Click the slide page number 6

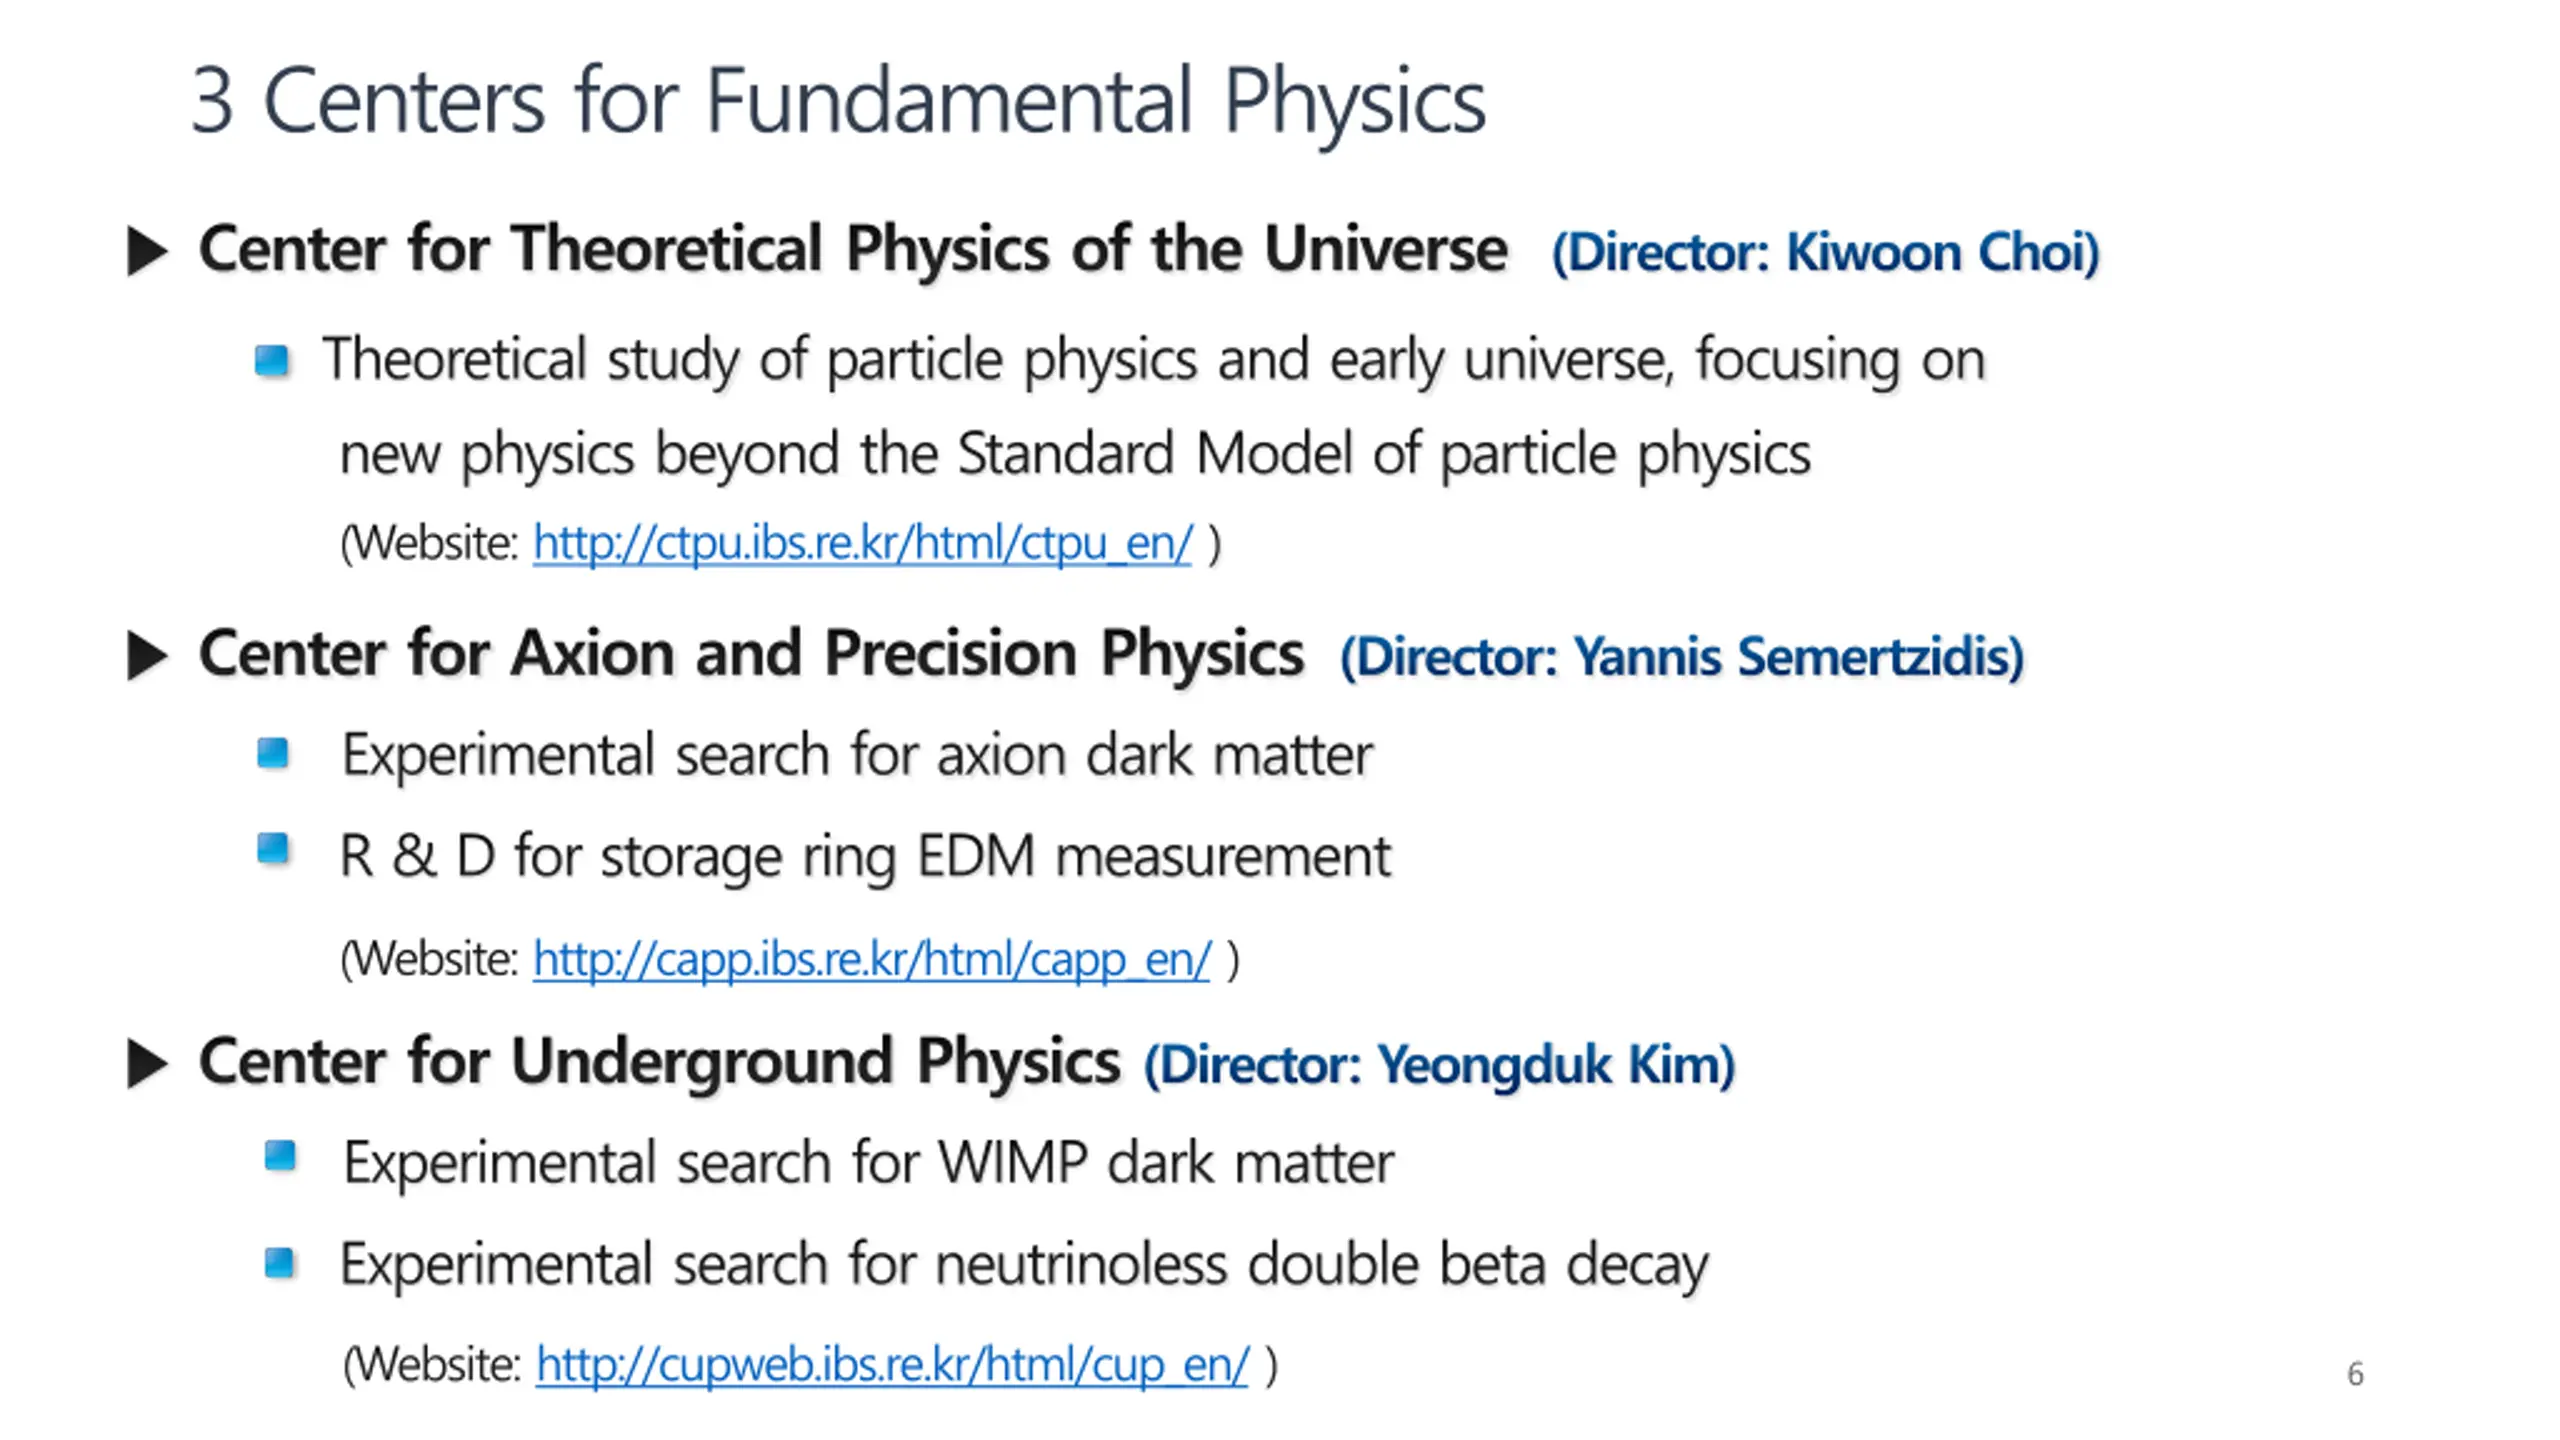pyautogui.click(x=2355, y=1374)
